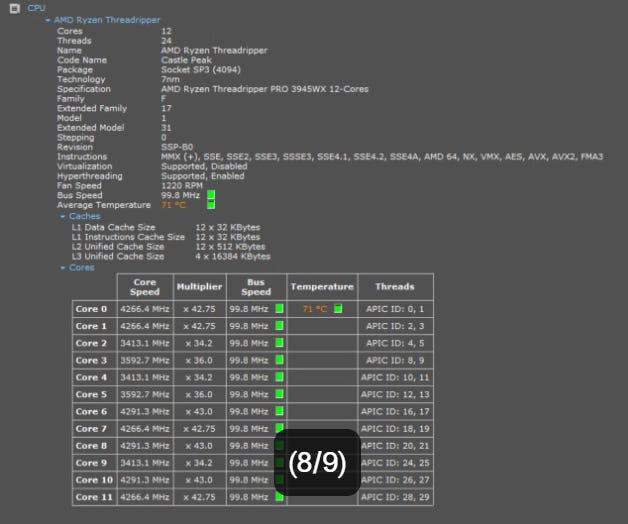Viewport: 628px width, 524px height.
Task: Click Core 2 bus speed green indicator
Action: (280, 343)
